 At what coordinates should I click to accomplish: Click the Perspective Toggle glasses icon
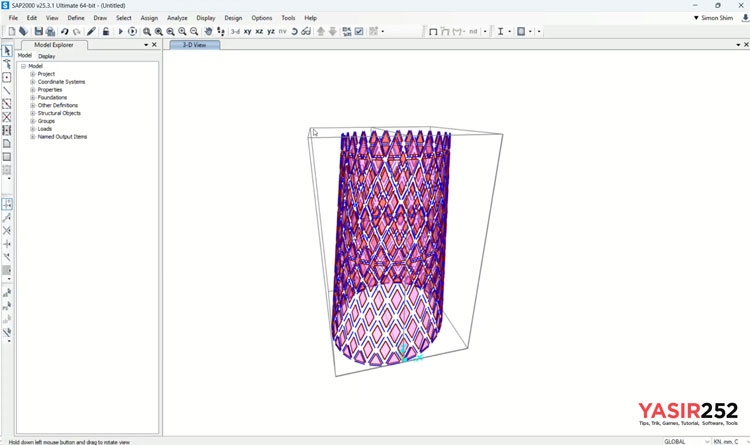[x=306, y=32]
